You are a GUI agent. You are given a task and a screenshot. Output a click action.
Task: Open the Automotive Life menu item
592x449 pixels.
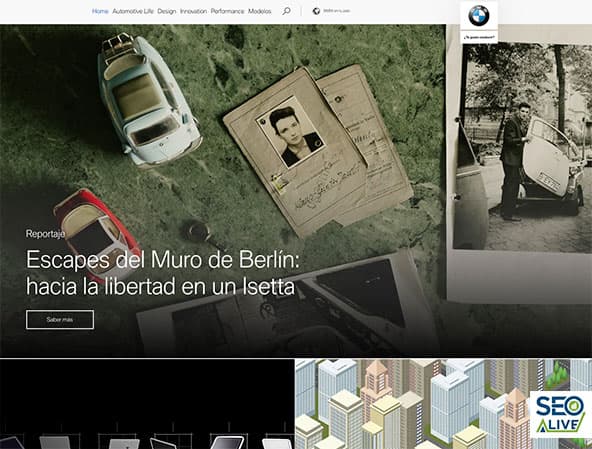[133, 11]
